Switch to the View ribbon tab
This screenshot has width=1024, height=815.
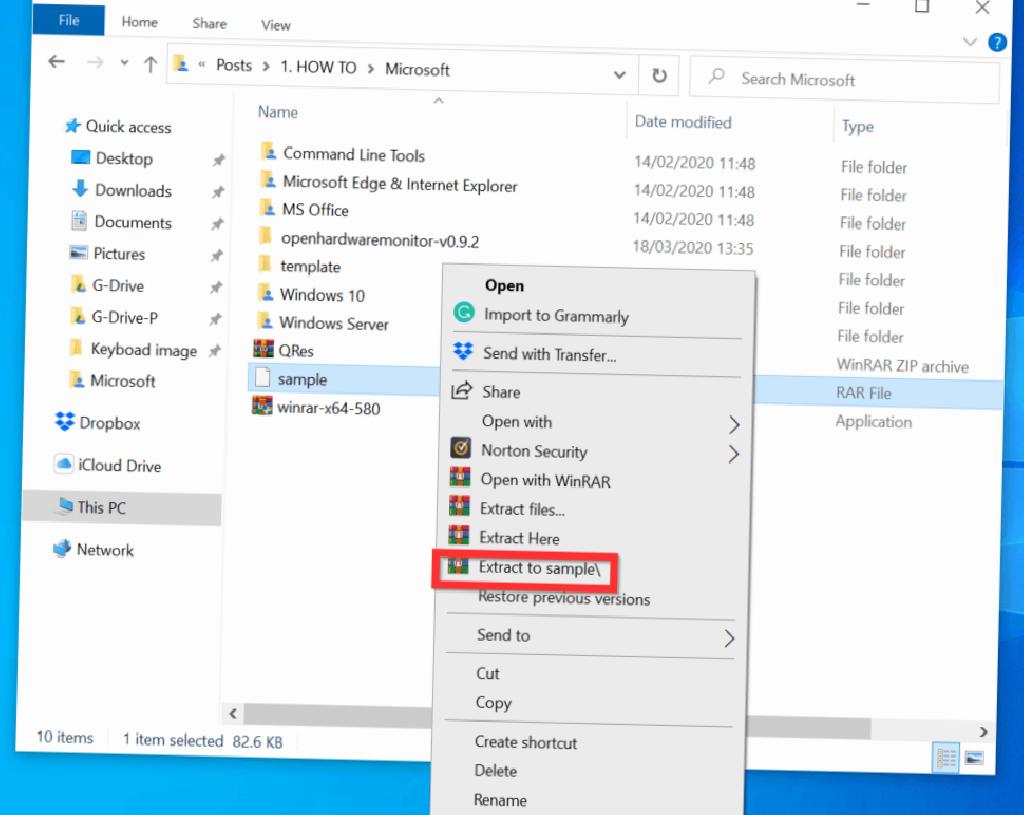276,25
